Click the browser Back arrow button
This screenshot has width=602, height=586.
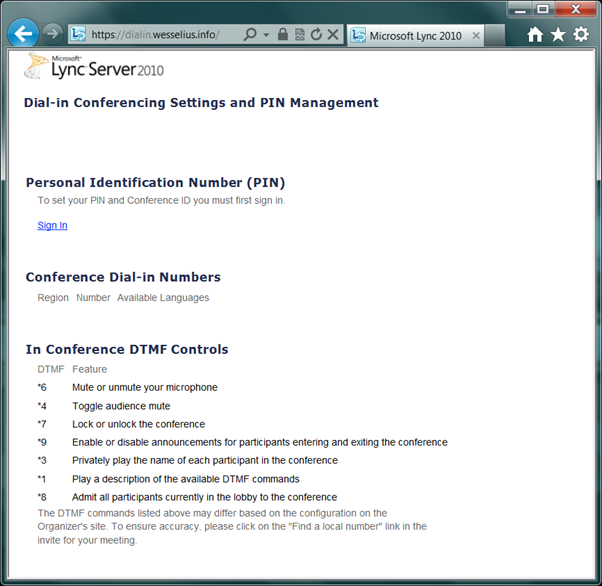pyautogui.click(x=22, y=33)
